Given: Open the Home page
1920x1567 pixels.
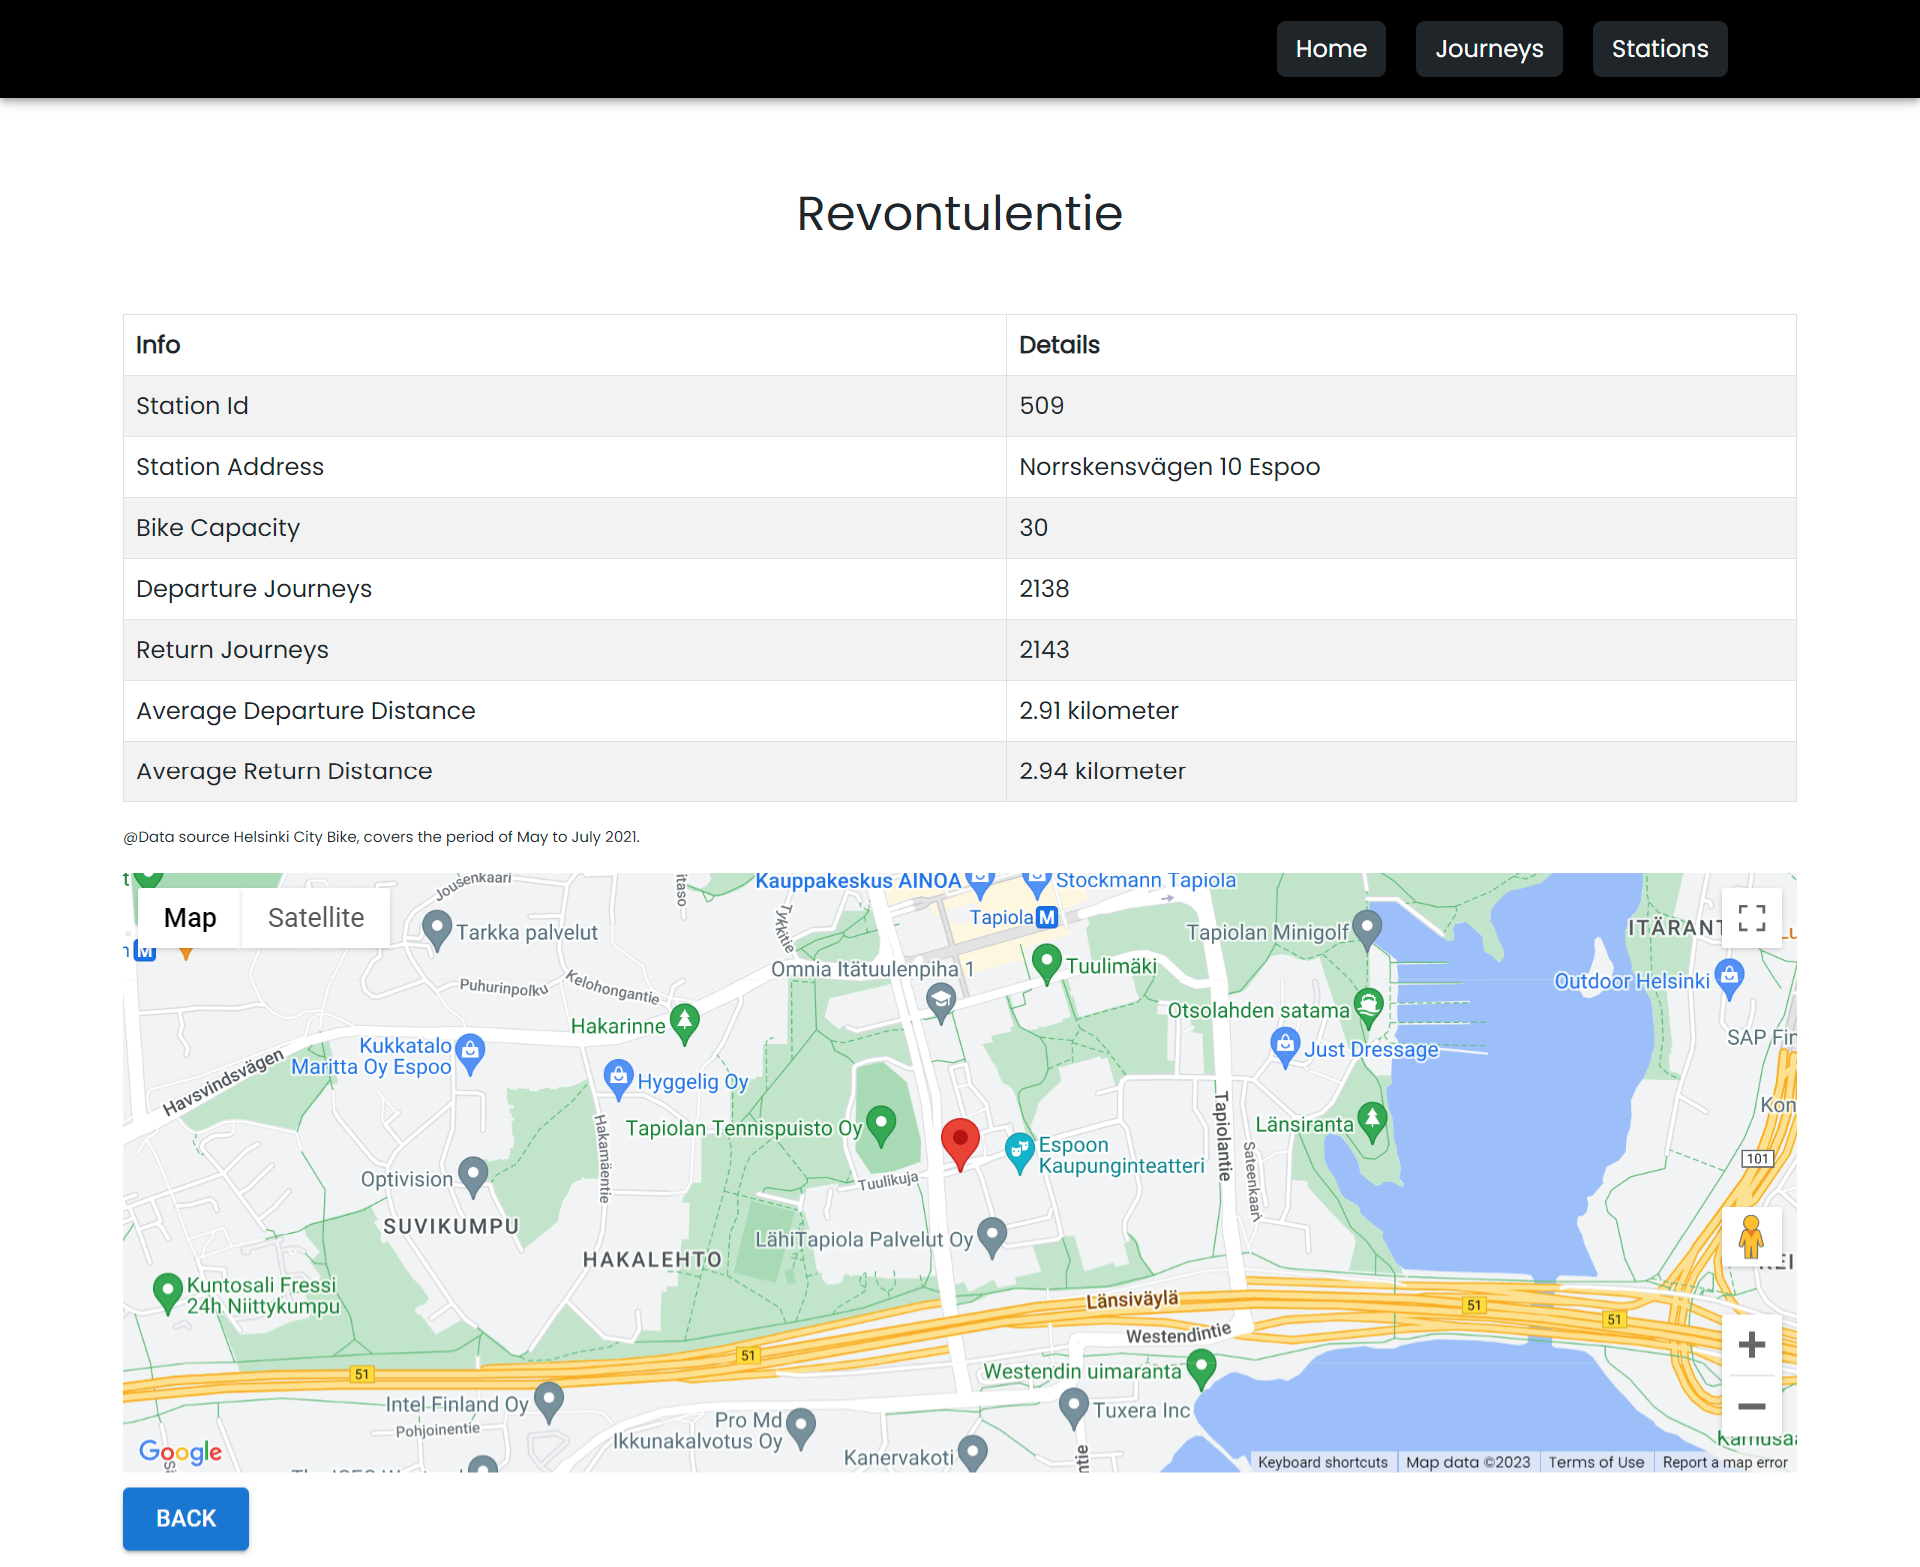Looking at the screenshot, I should [x=1330, y=49].
